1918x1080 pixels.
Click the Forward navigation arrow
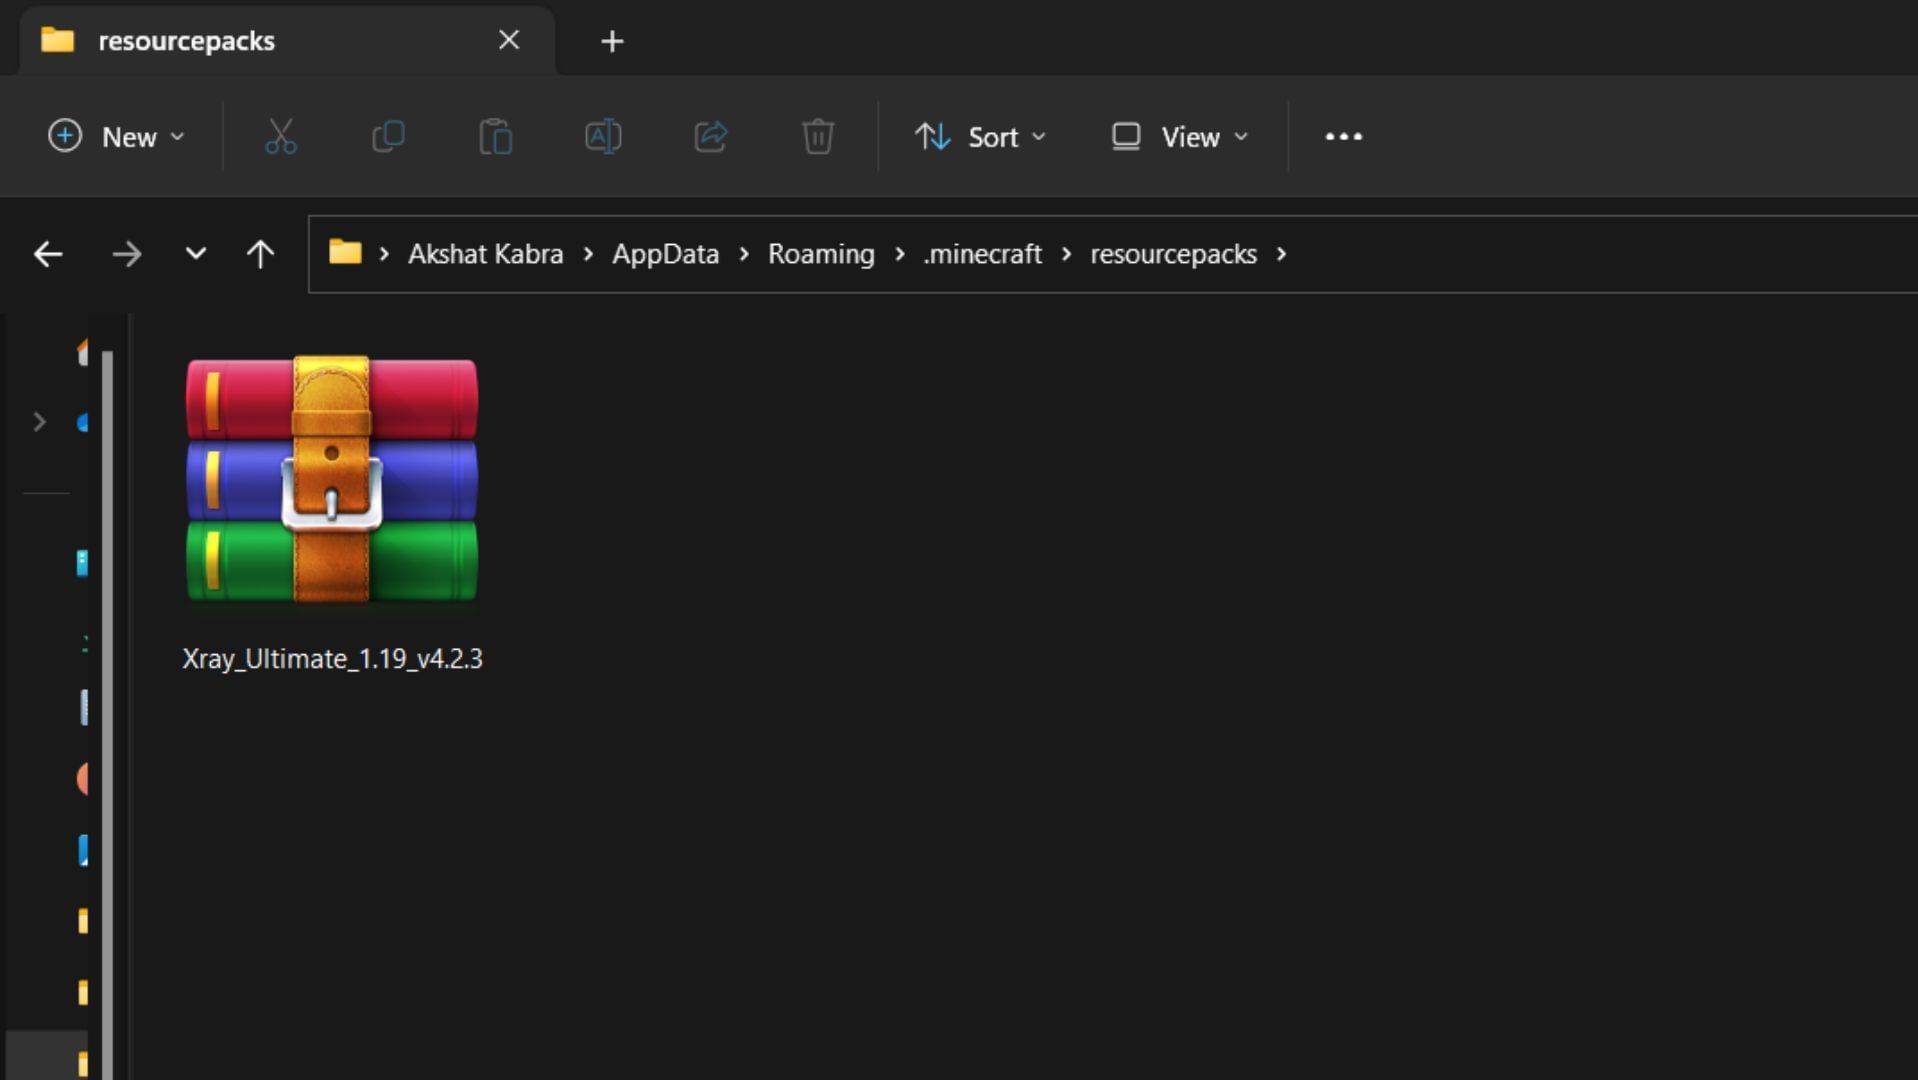pyautogui.click(x=128, y=254)
